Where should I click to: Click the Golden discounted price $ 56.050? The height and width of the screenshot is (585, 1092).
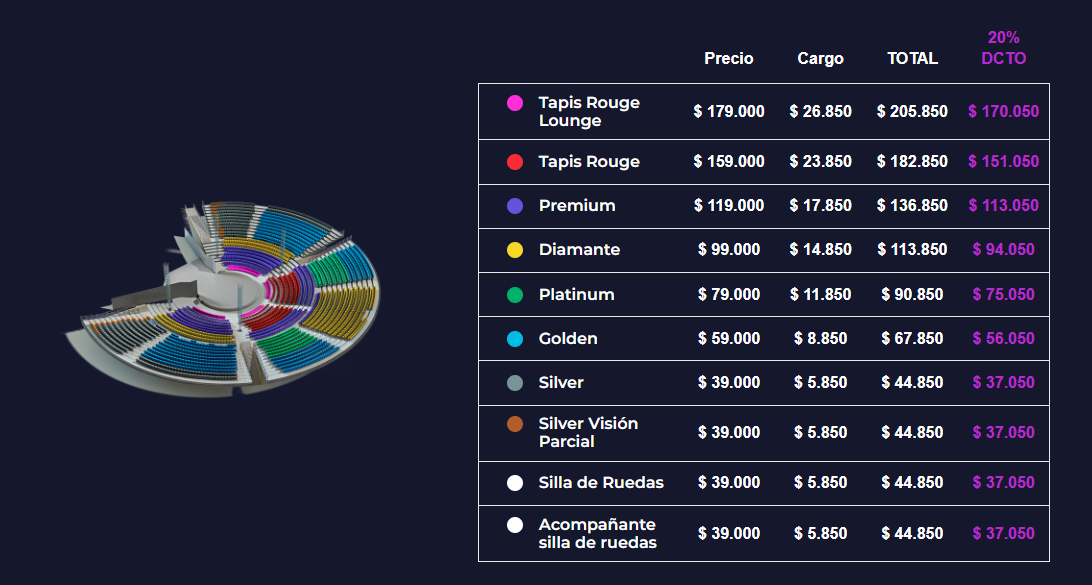click(x=1003, y=339)
